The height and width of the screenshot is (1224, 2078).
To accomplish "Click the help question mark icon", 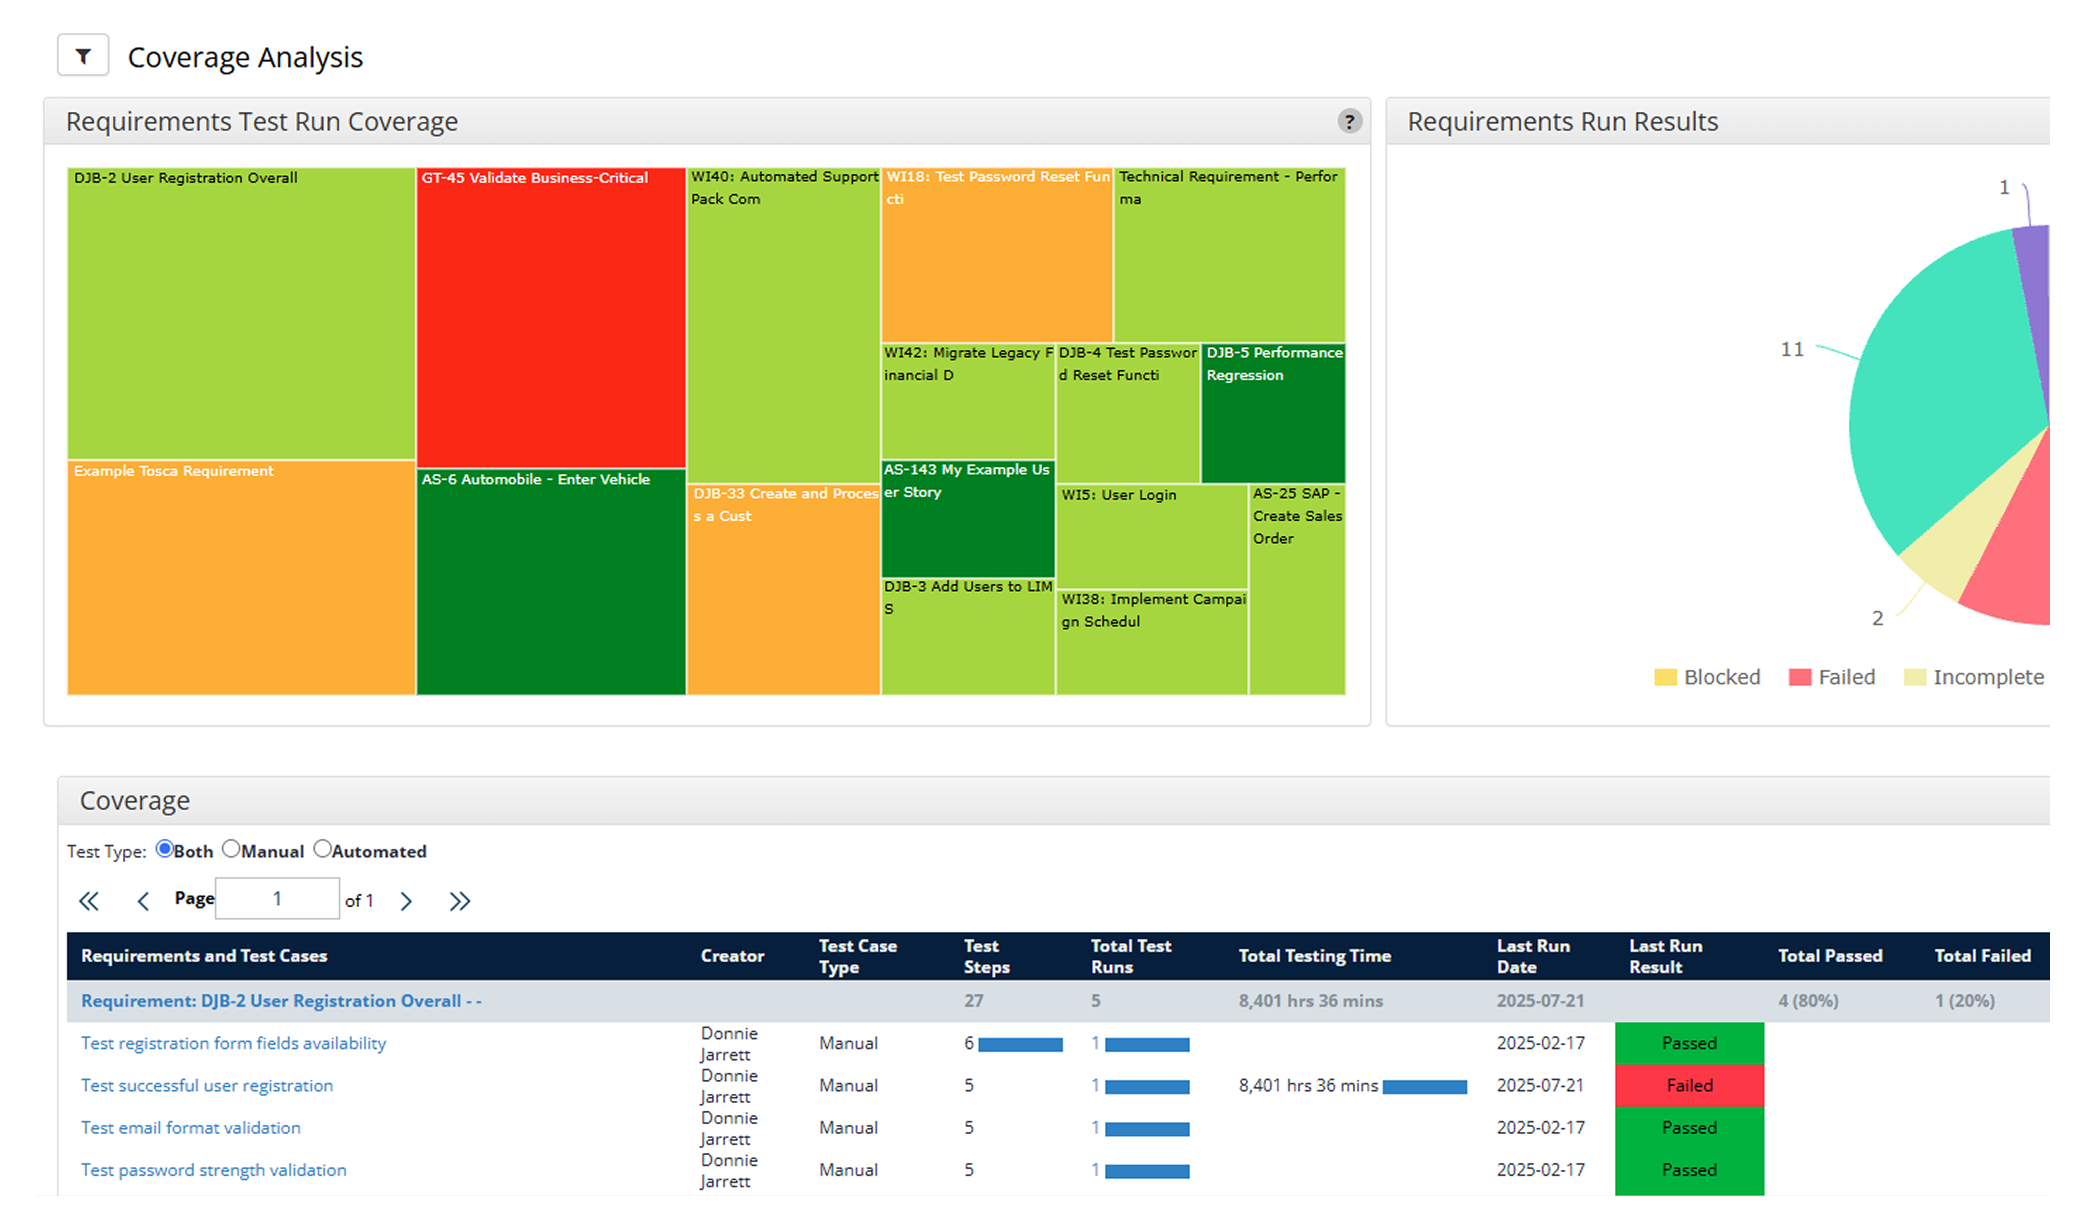I will tap(1349, 121).
